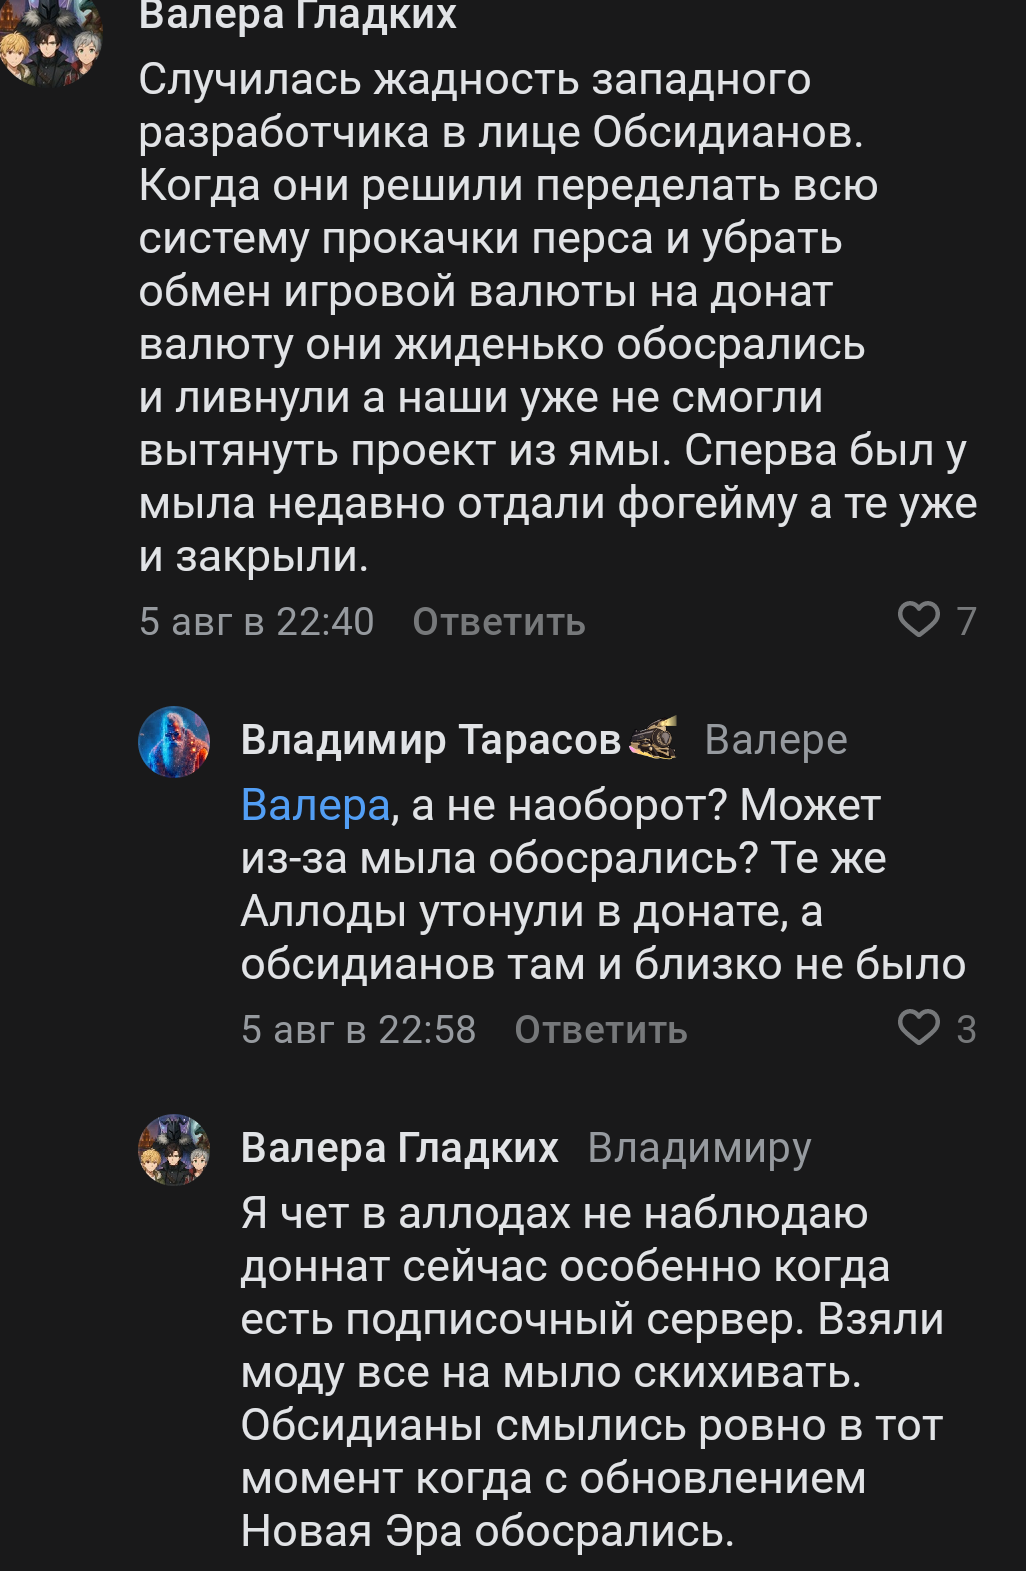Open the Владимир Тарасов author name
Screen dimensions: 1026x1571
point(431,740)
